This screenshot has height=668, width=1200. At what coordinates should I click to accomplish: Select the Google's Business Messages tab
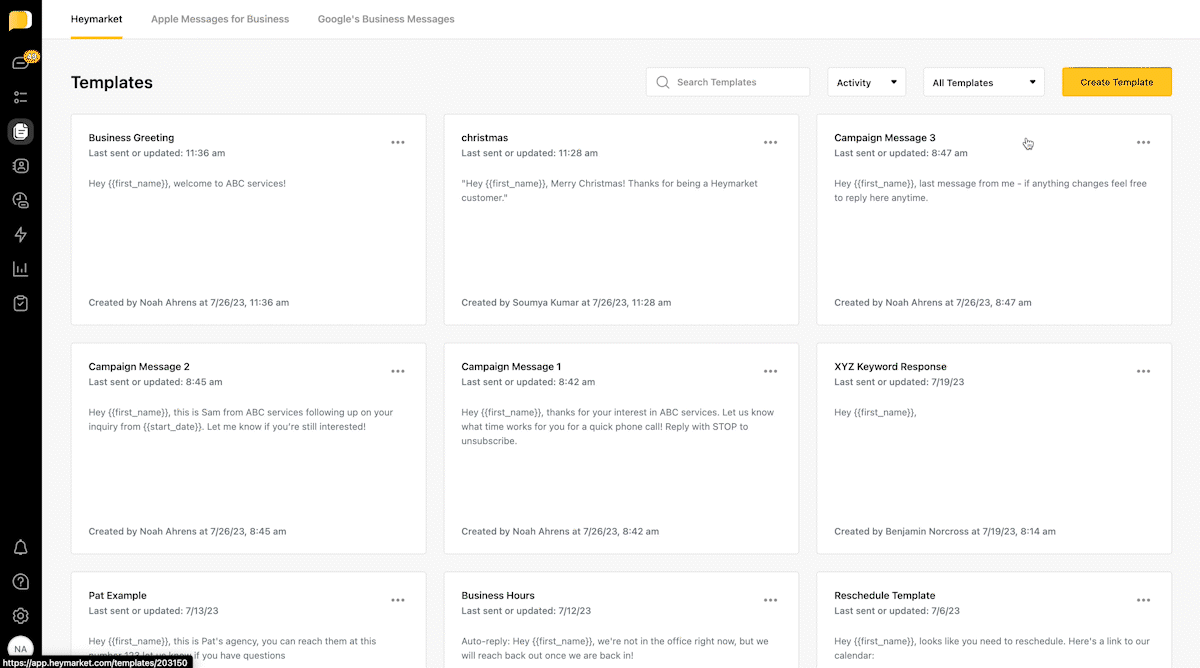[386, 18]
